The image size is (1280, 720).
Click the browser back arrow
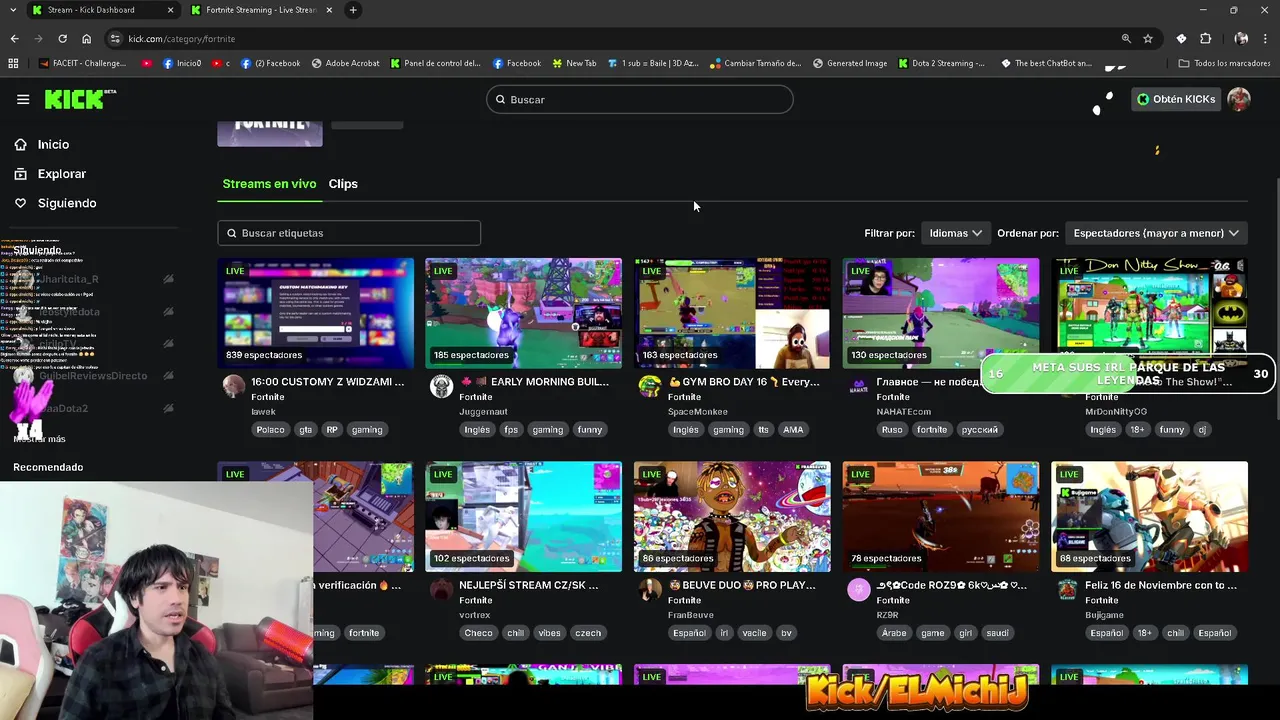coord(14,38)
